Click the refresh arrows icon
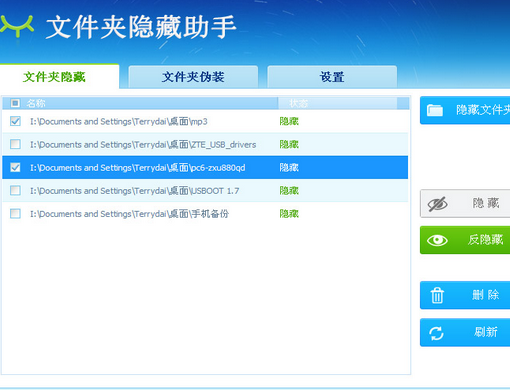Image resolution: width=510 pixels, height=390 pixels. [x=436, y=333]
